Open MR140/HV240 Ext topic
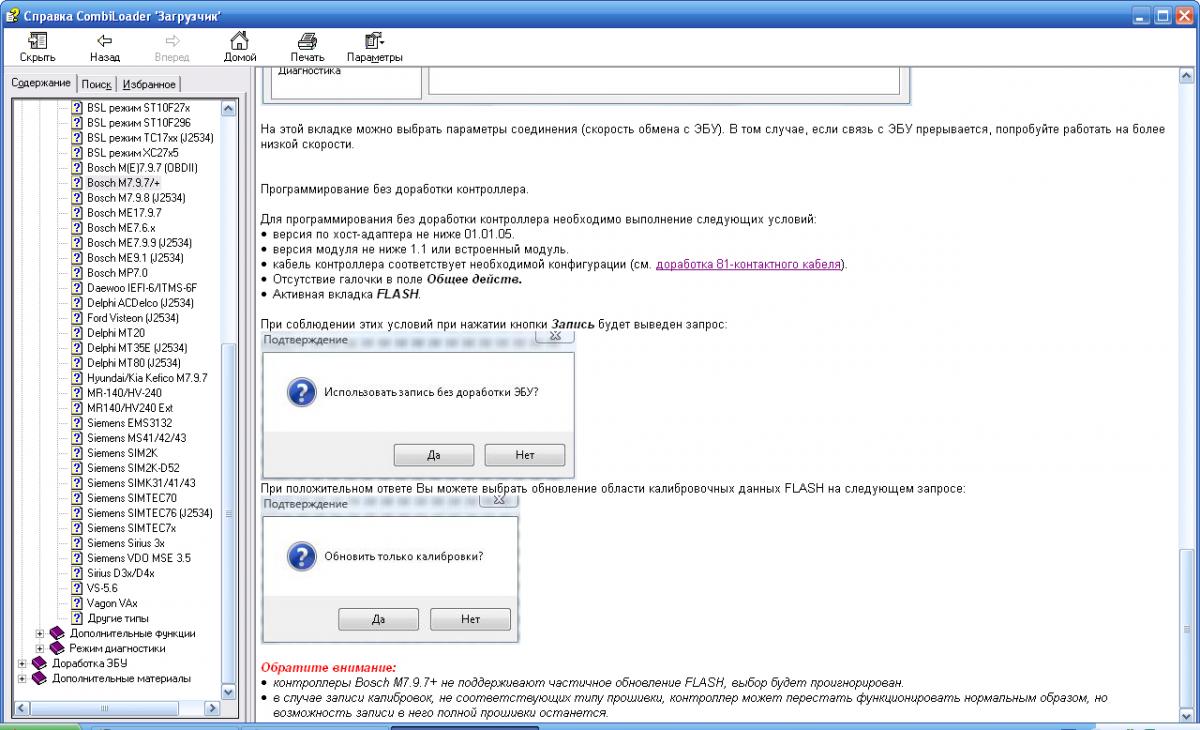 130,407
